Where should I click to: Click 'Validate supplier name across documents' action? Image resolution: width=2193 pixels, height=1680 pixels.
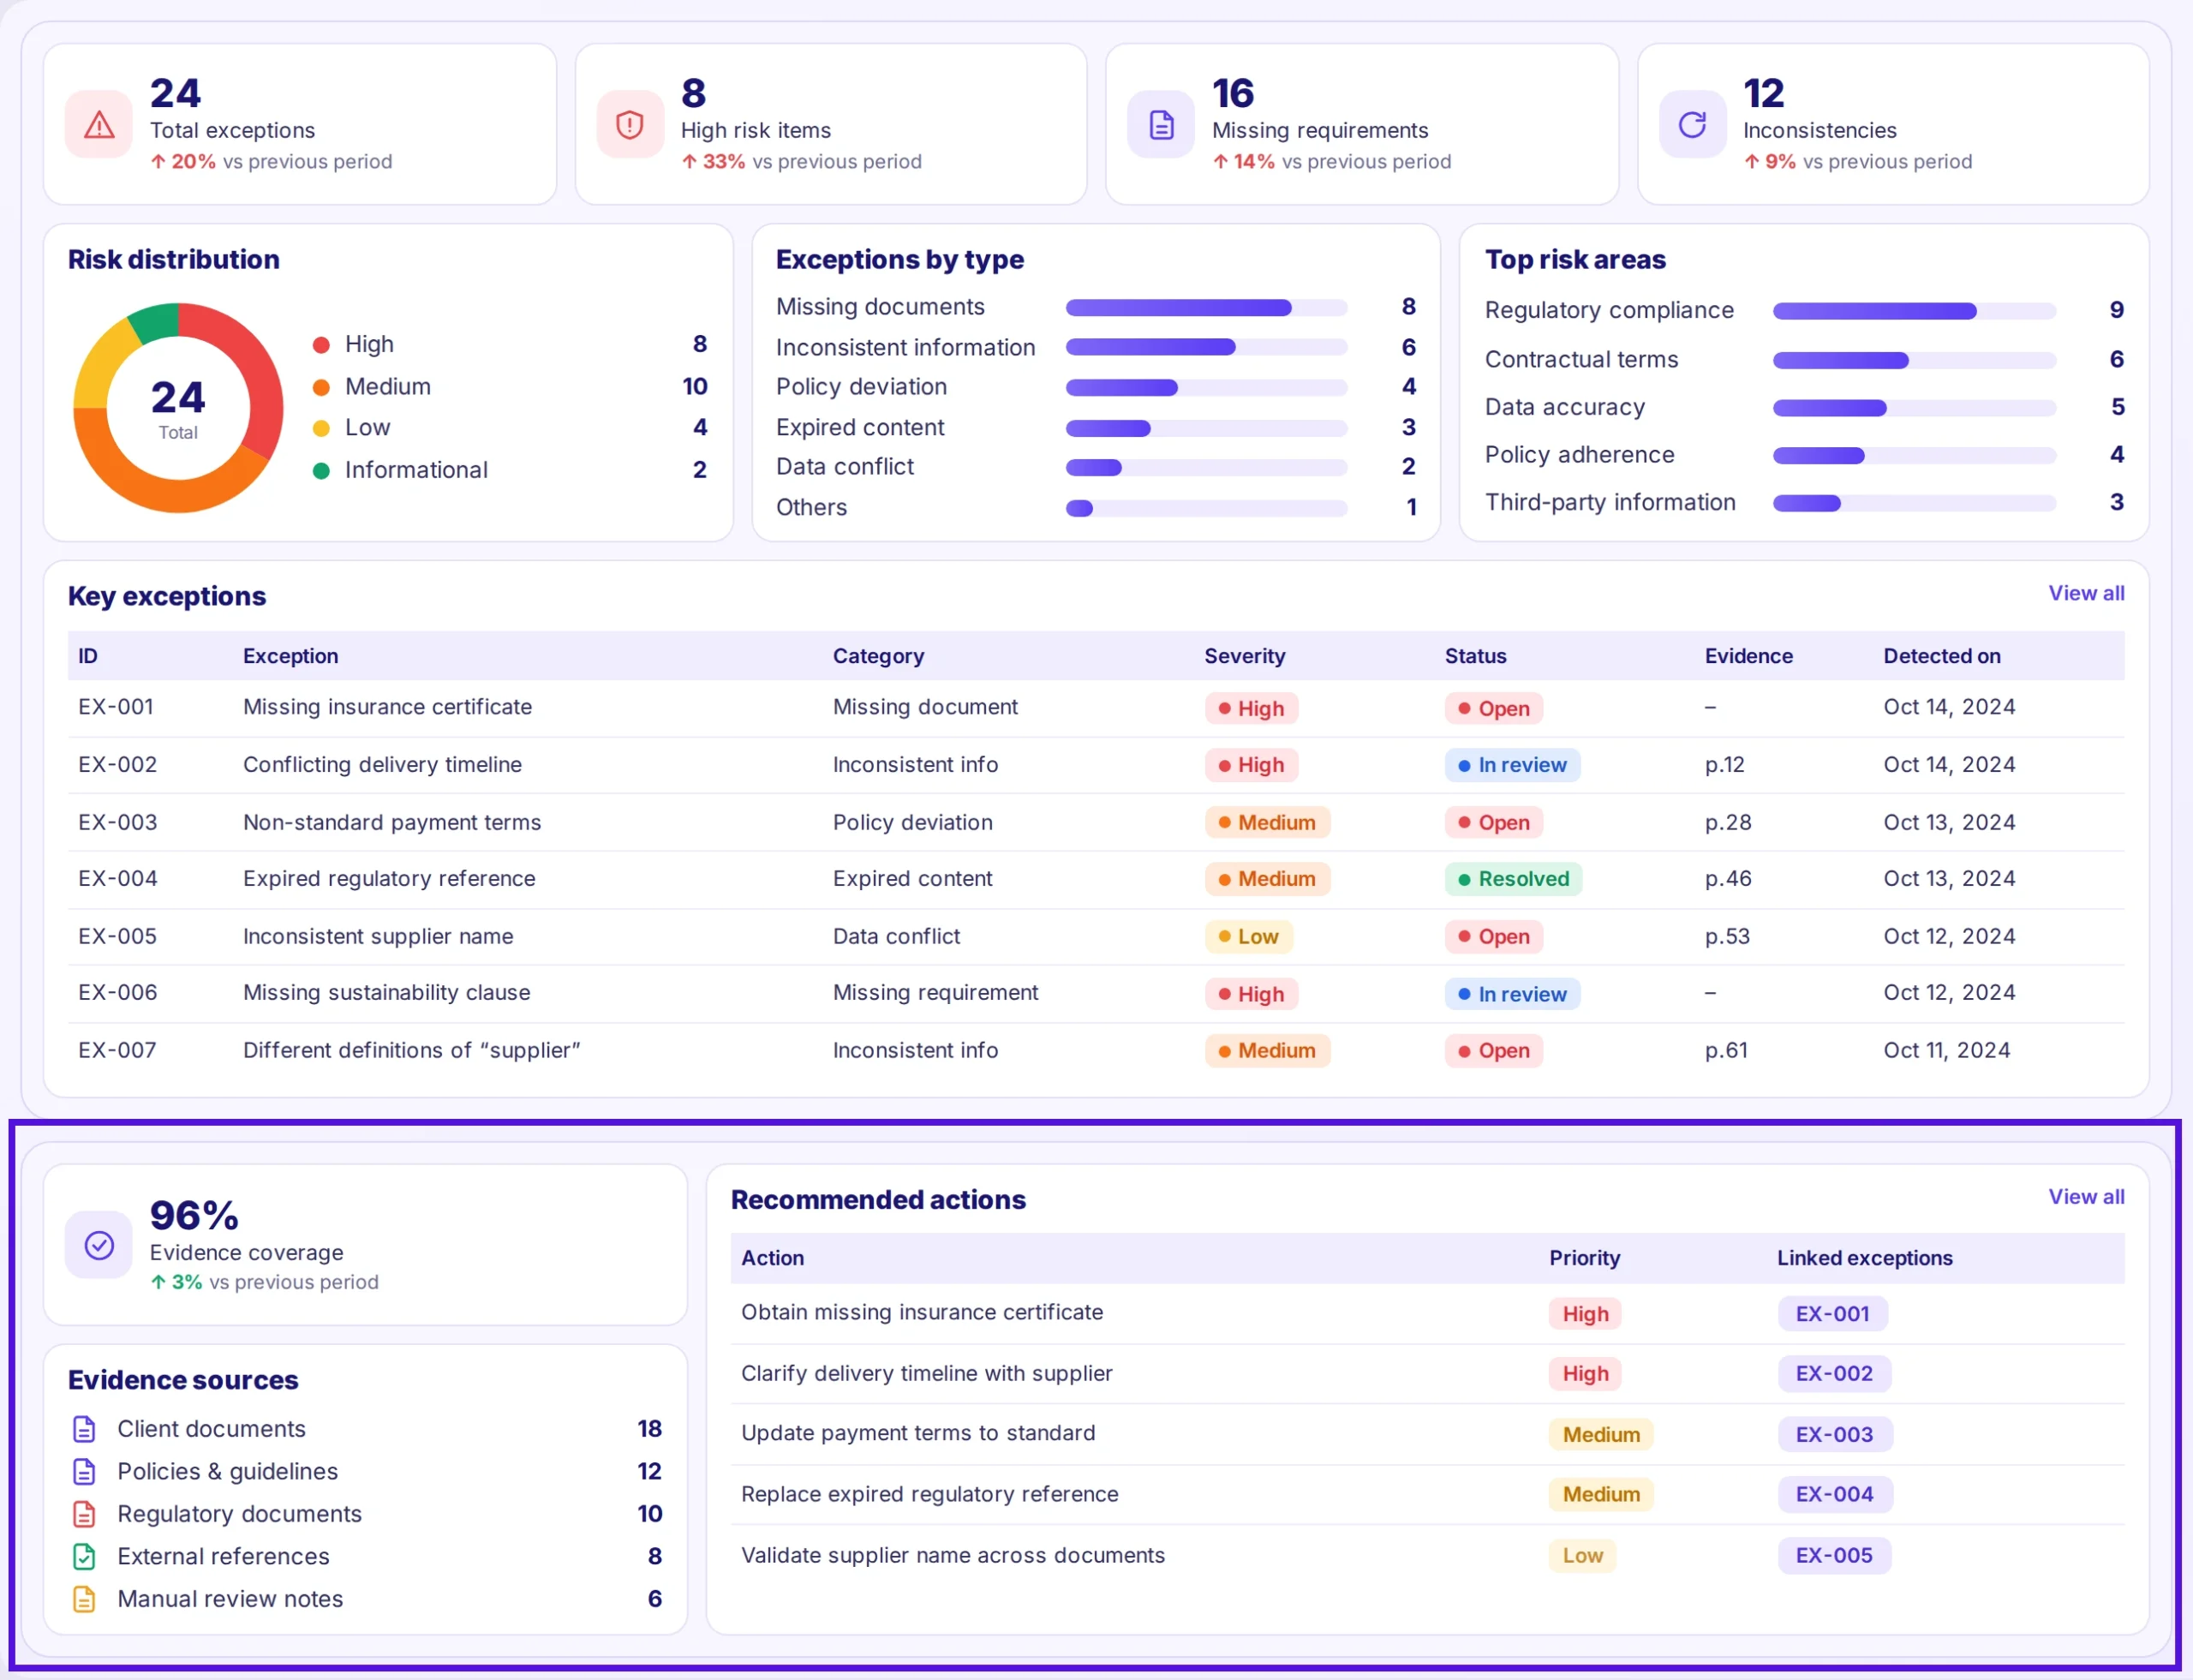(952, 1556)
